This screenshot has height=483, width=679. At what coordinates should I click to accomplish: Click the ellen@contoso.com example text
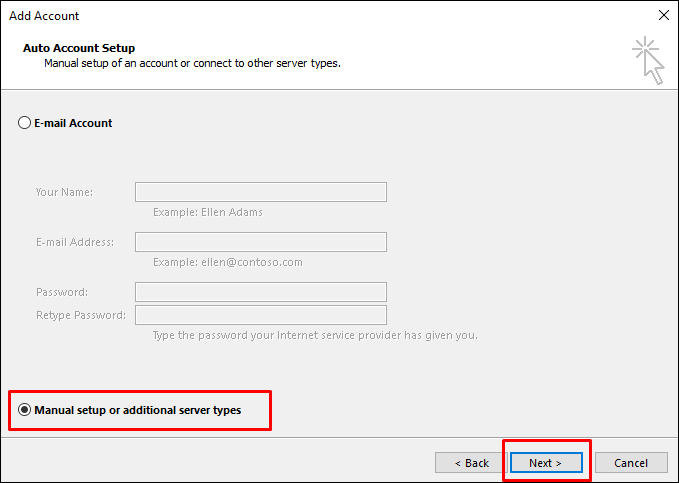[x=227, y=262]
